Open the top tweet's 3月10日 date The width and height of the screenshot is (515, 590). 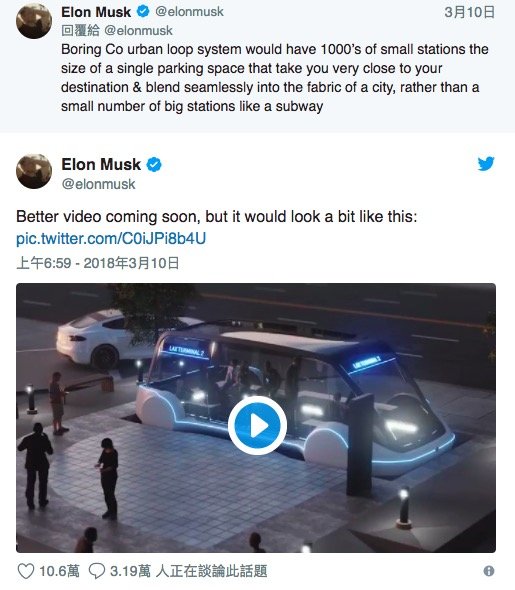click(x=469, y=12)
